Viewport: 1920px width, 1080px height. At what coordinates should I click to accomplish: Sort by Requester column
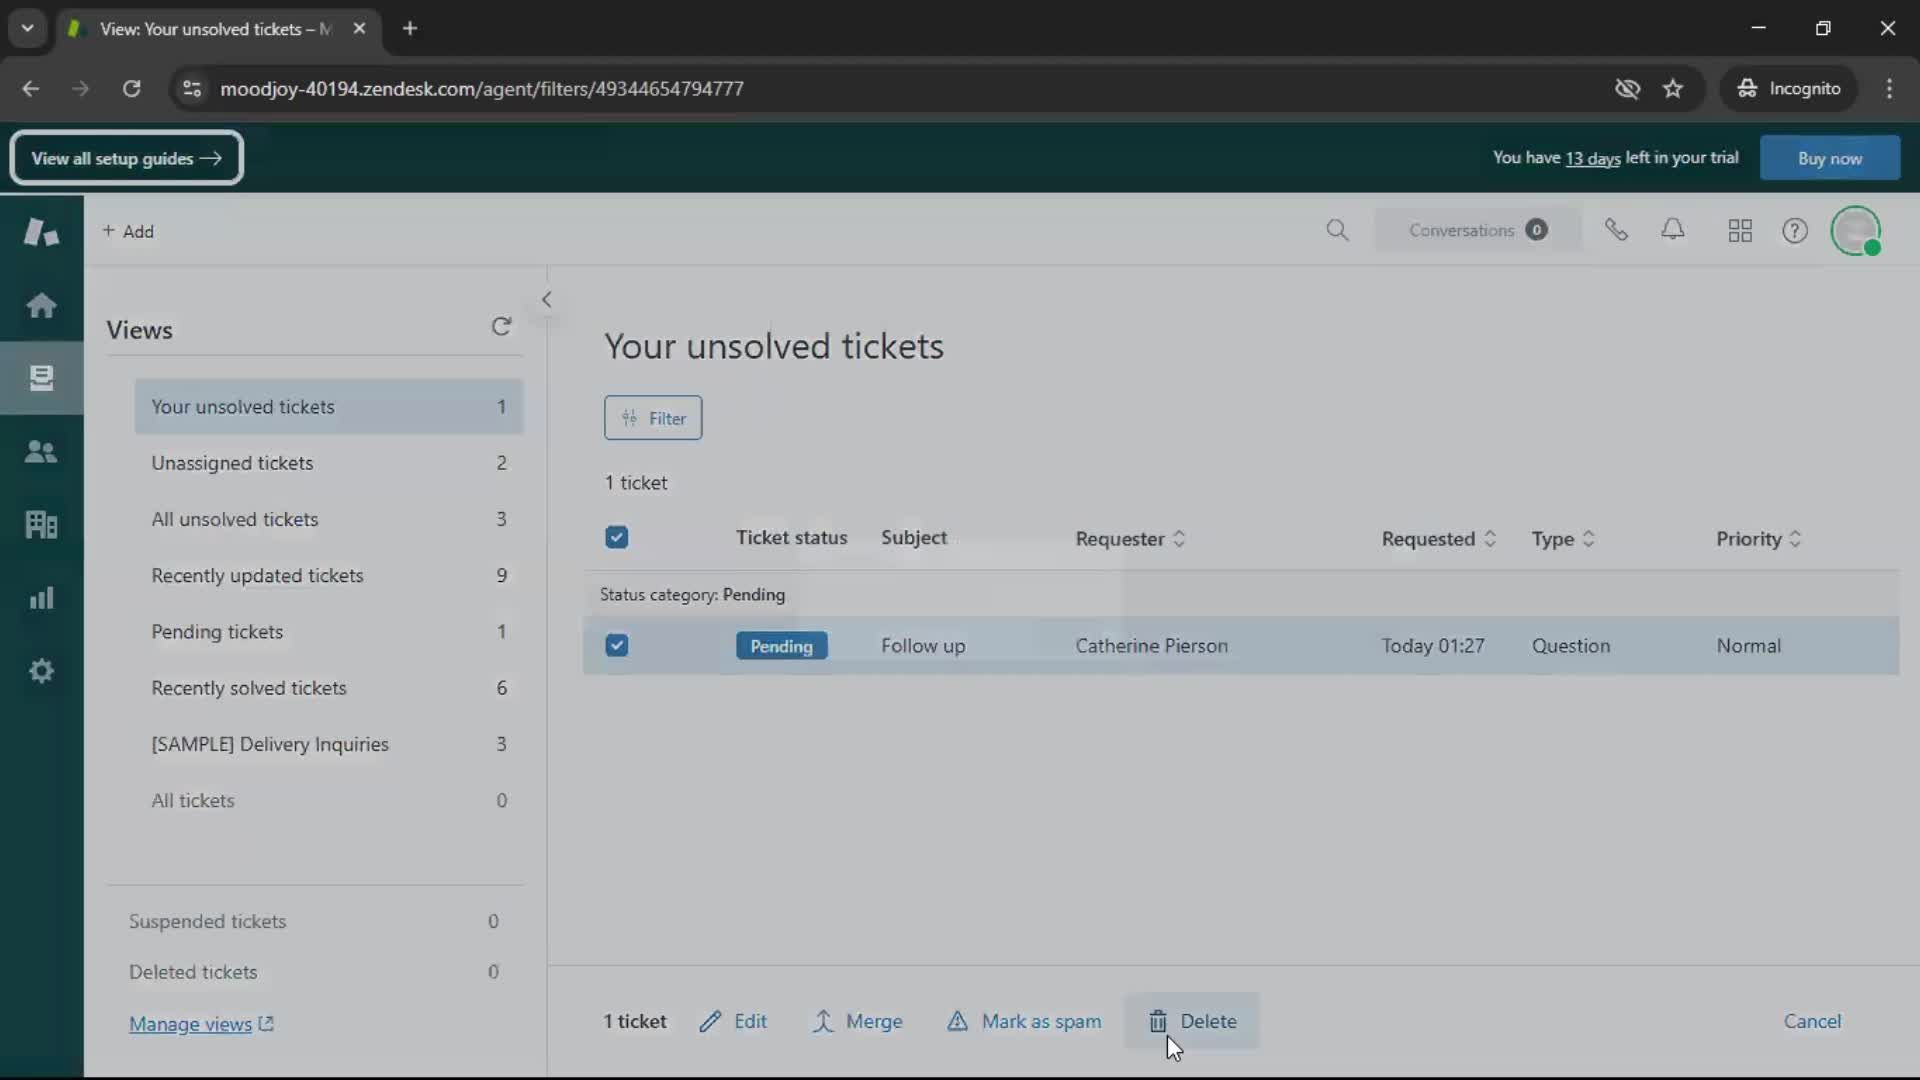(1130, 539)
